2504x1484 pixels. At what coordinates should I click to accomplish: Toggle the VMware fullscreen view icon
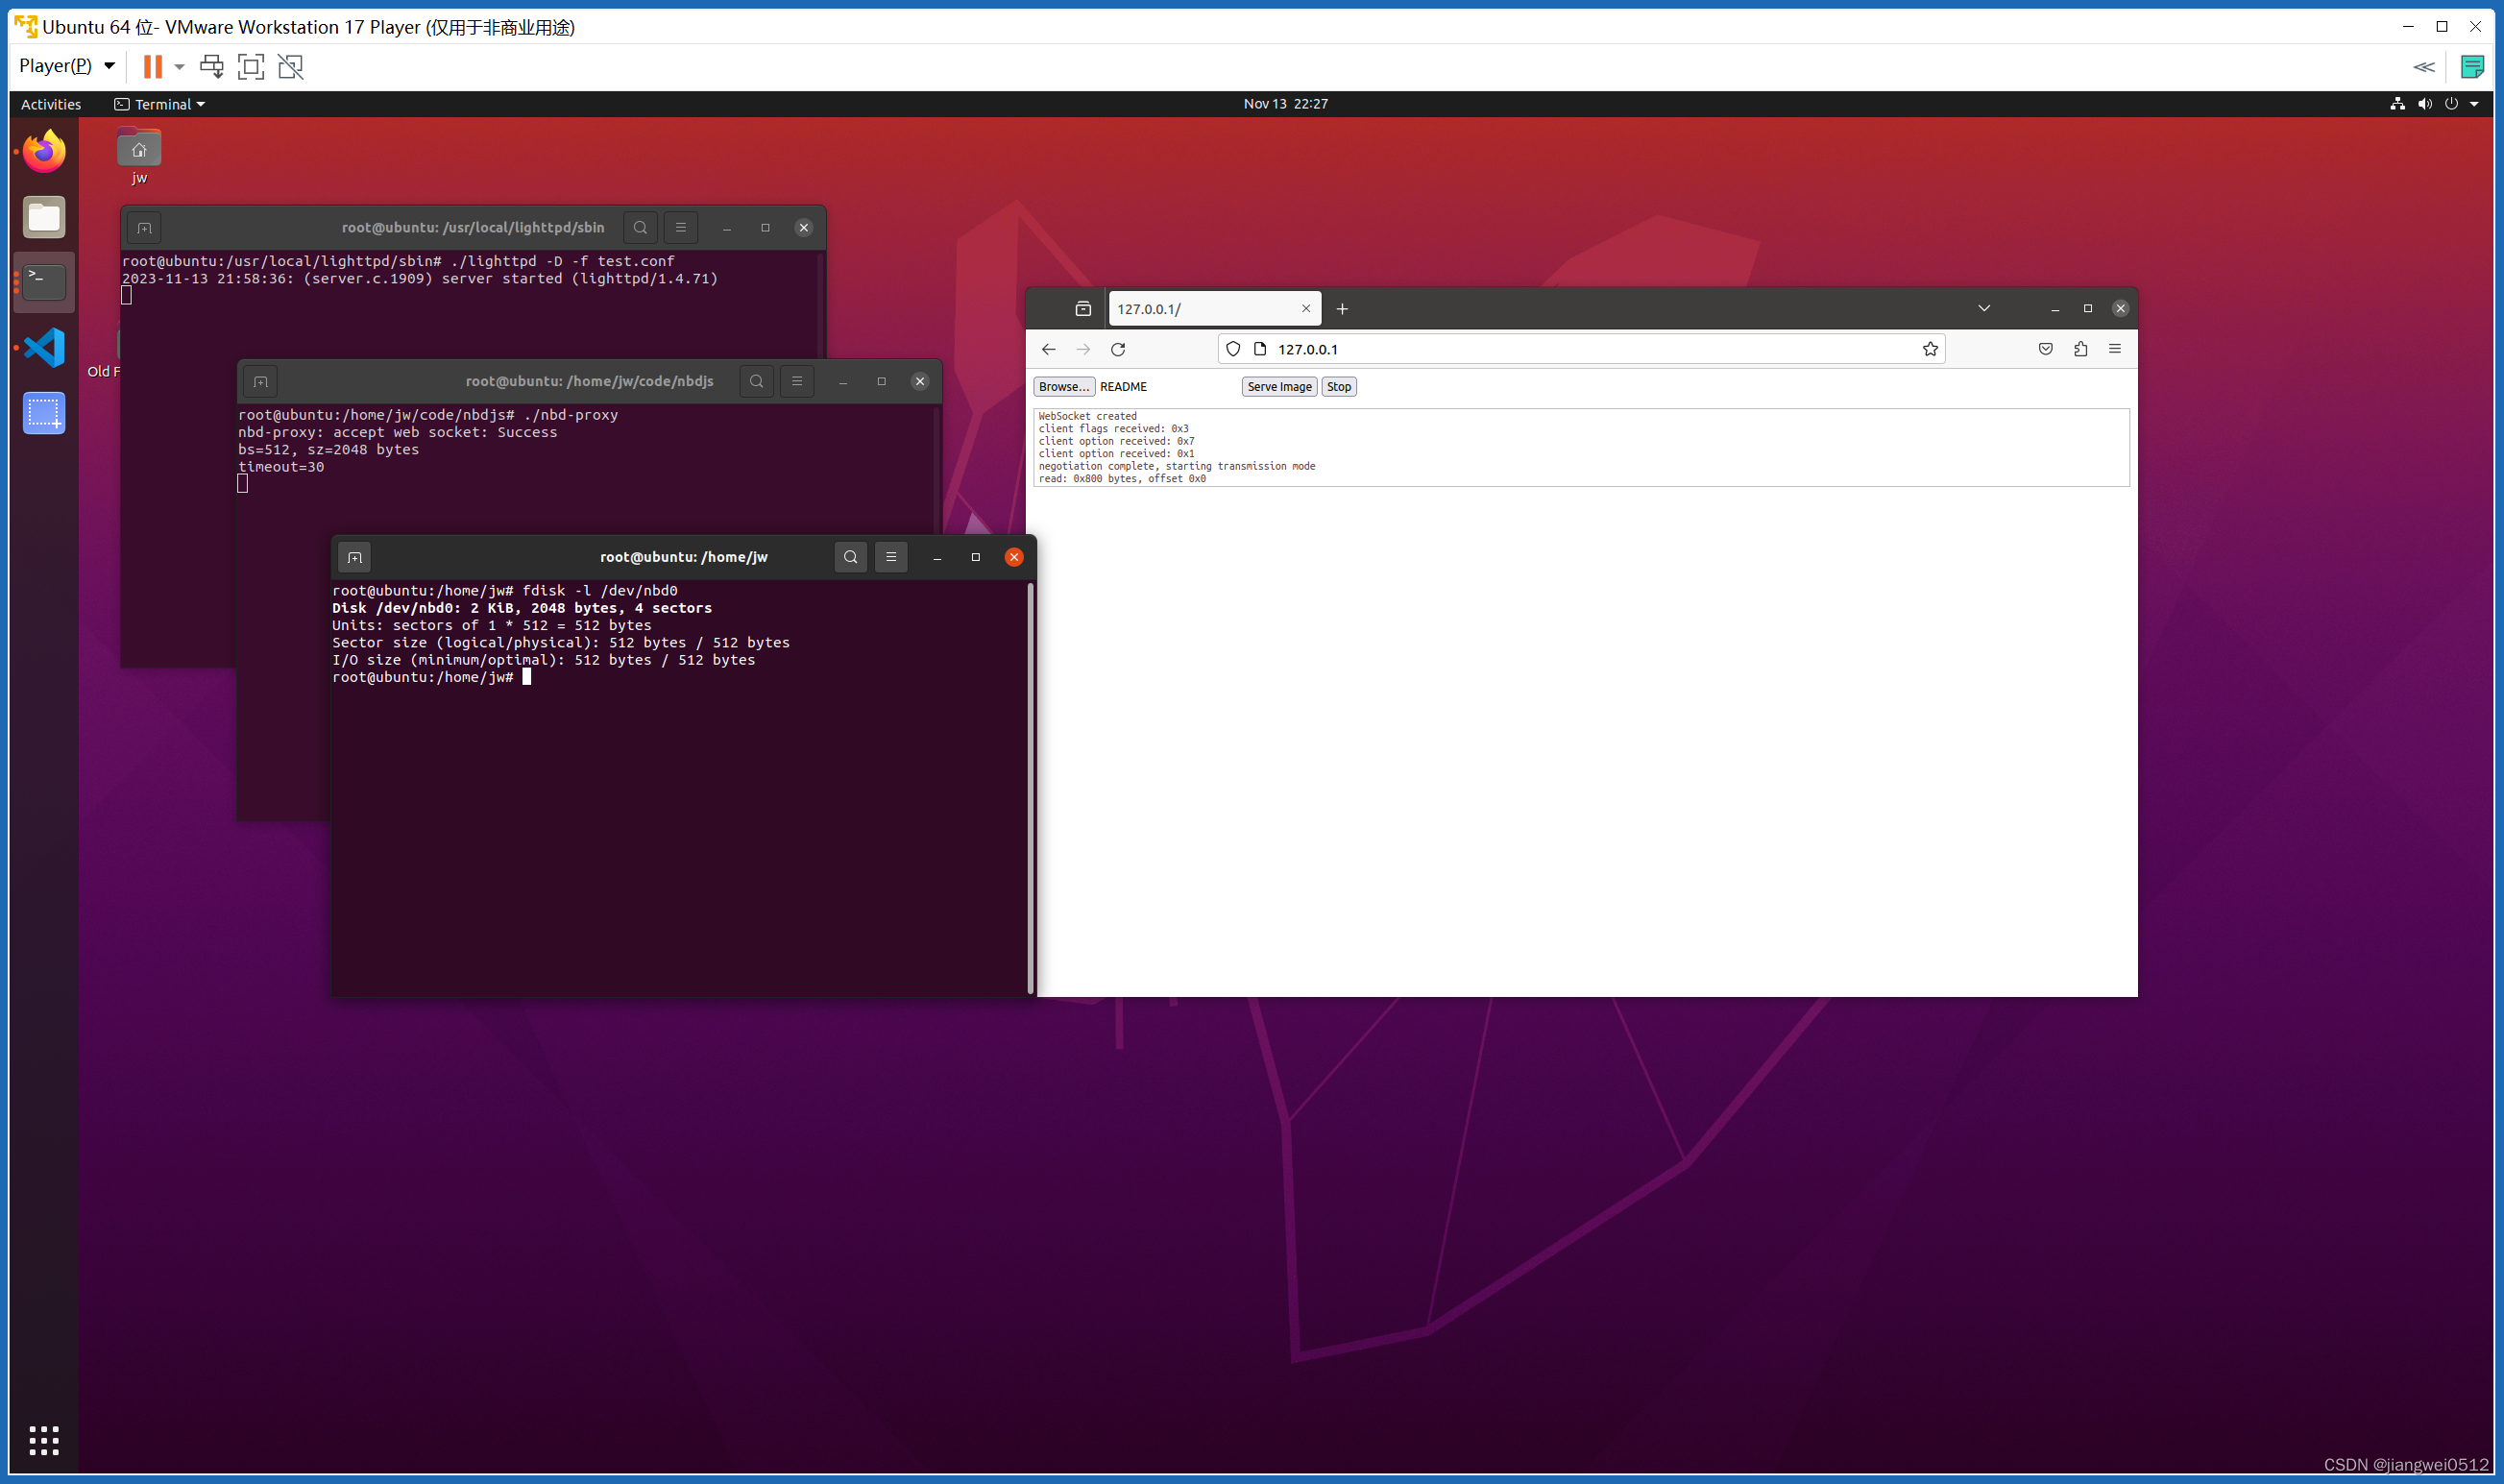pyautogui.click(x=251, y=65)
